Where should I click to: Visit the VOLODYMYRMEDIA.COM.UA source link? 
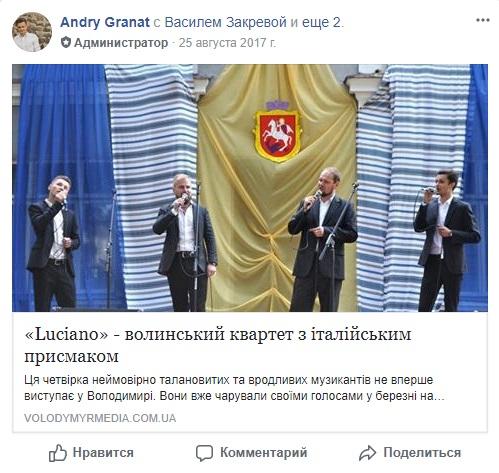pos(100,418)
